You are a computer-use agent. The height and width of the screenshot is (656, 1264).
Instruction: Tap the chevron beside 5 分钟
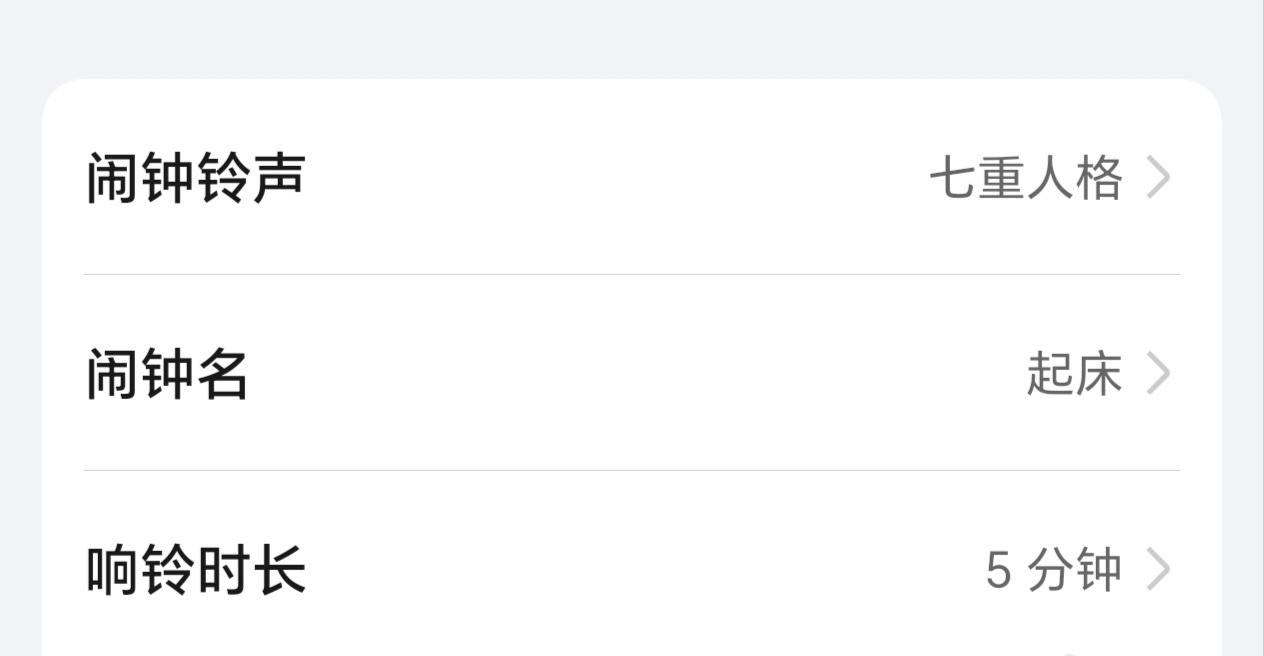pyautogui.click(x=1158, y=570)
